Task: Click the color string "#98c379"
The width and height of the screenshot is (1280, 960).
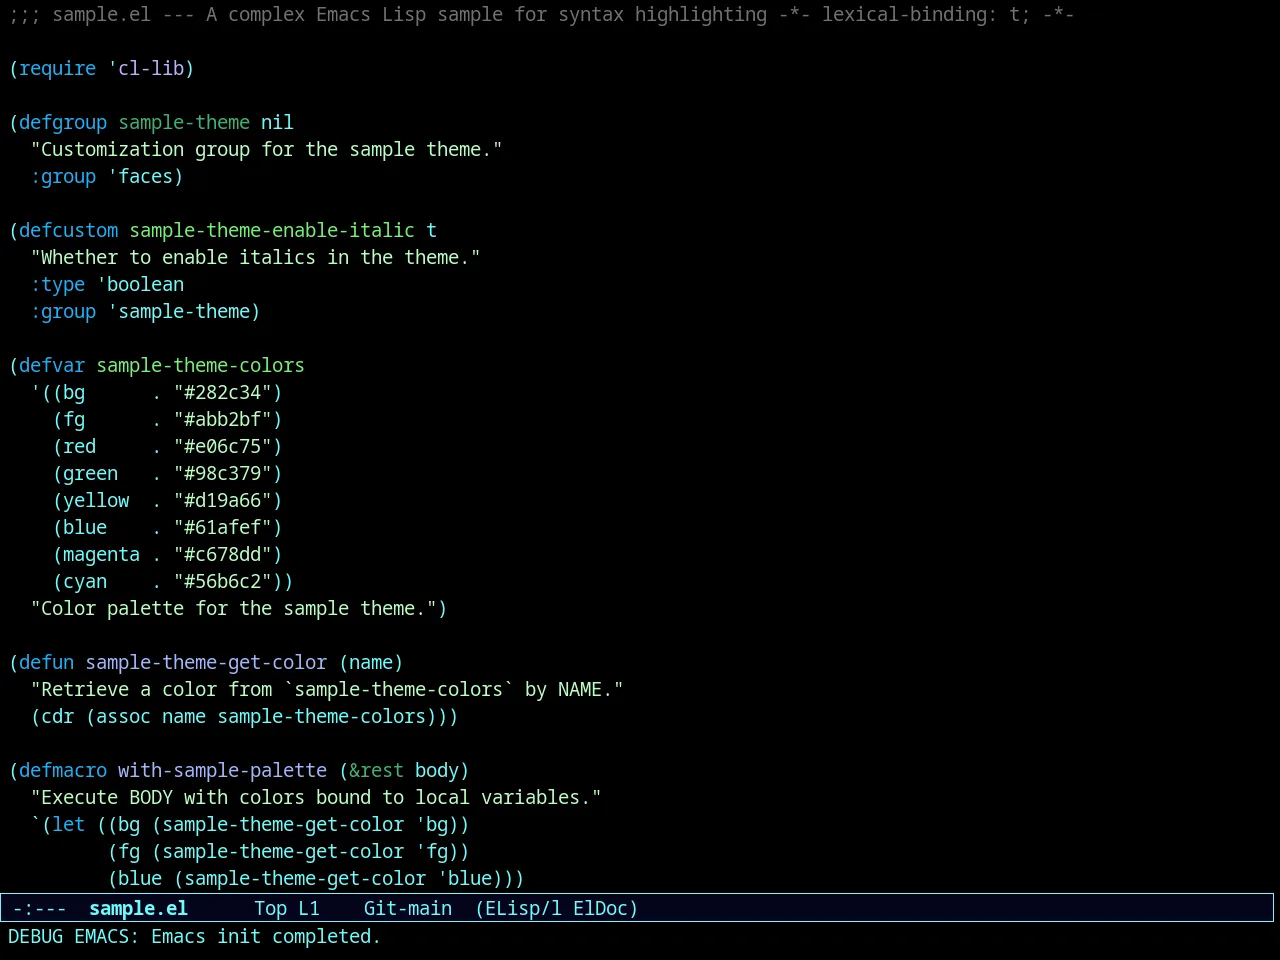Action: click(x=223, y=473)
